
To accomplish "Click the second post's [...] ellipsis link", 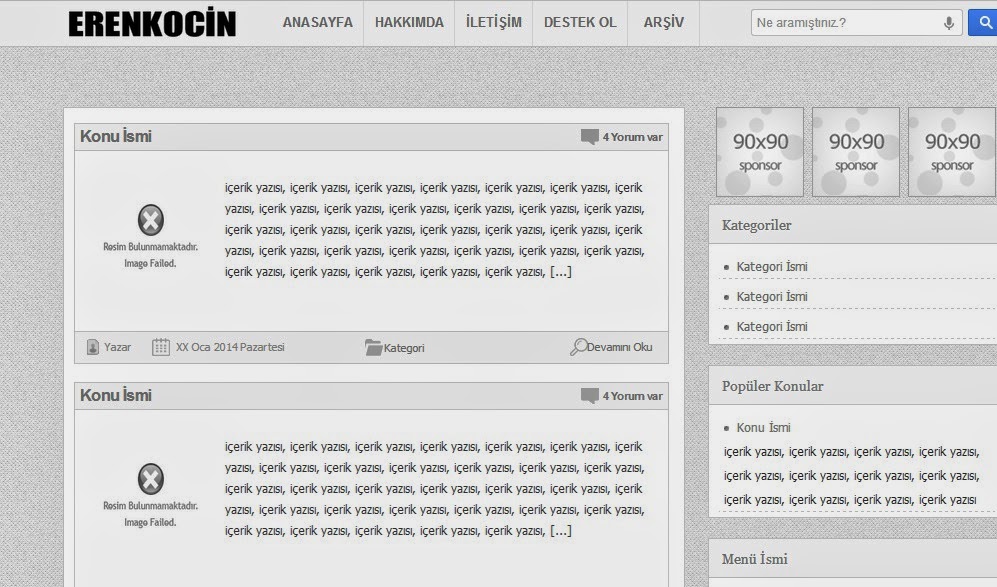I will tap(561, 530).
